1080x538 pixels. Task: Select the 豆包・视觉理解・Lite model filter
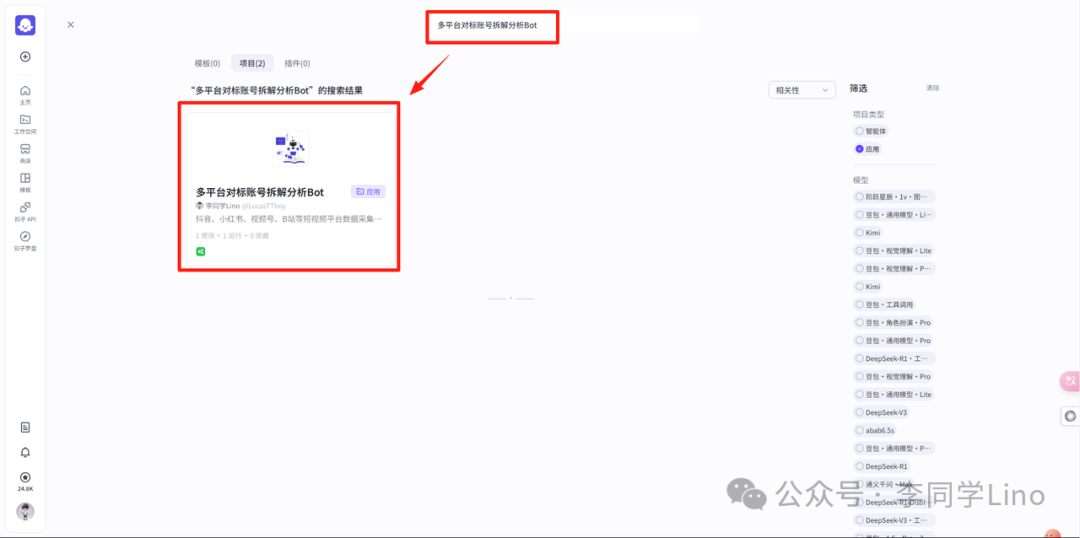894,251
